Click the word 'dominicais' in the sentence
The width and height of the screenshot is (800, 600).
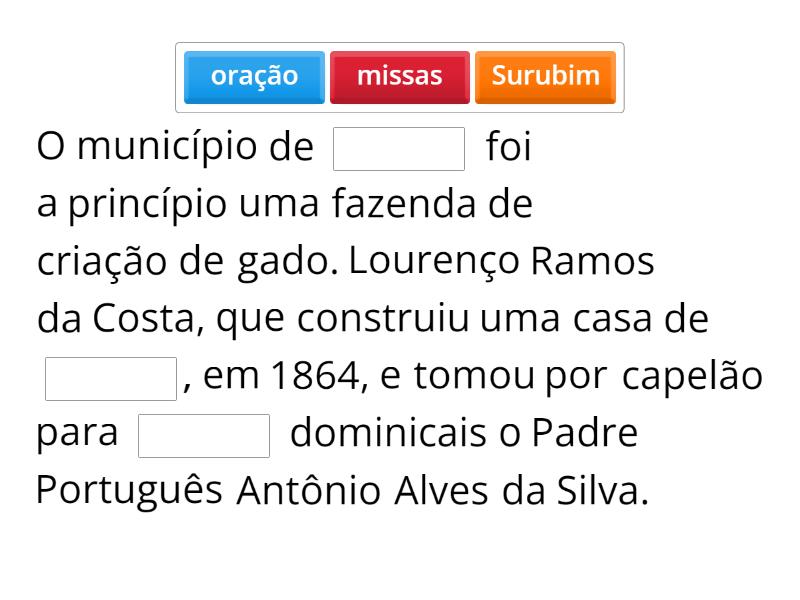(388, 435)
